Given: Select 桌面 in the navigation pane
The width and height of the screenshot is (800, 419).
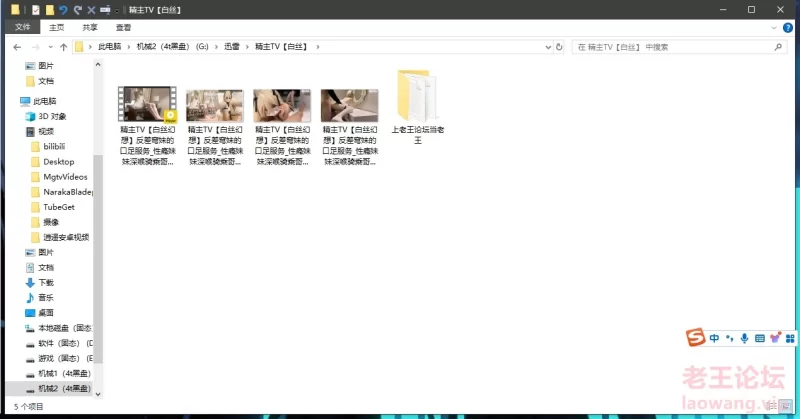Looking at the screenshot, I should pos(39,313).
